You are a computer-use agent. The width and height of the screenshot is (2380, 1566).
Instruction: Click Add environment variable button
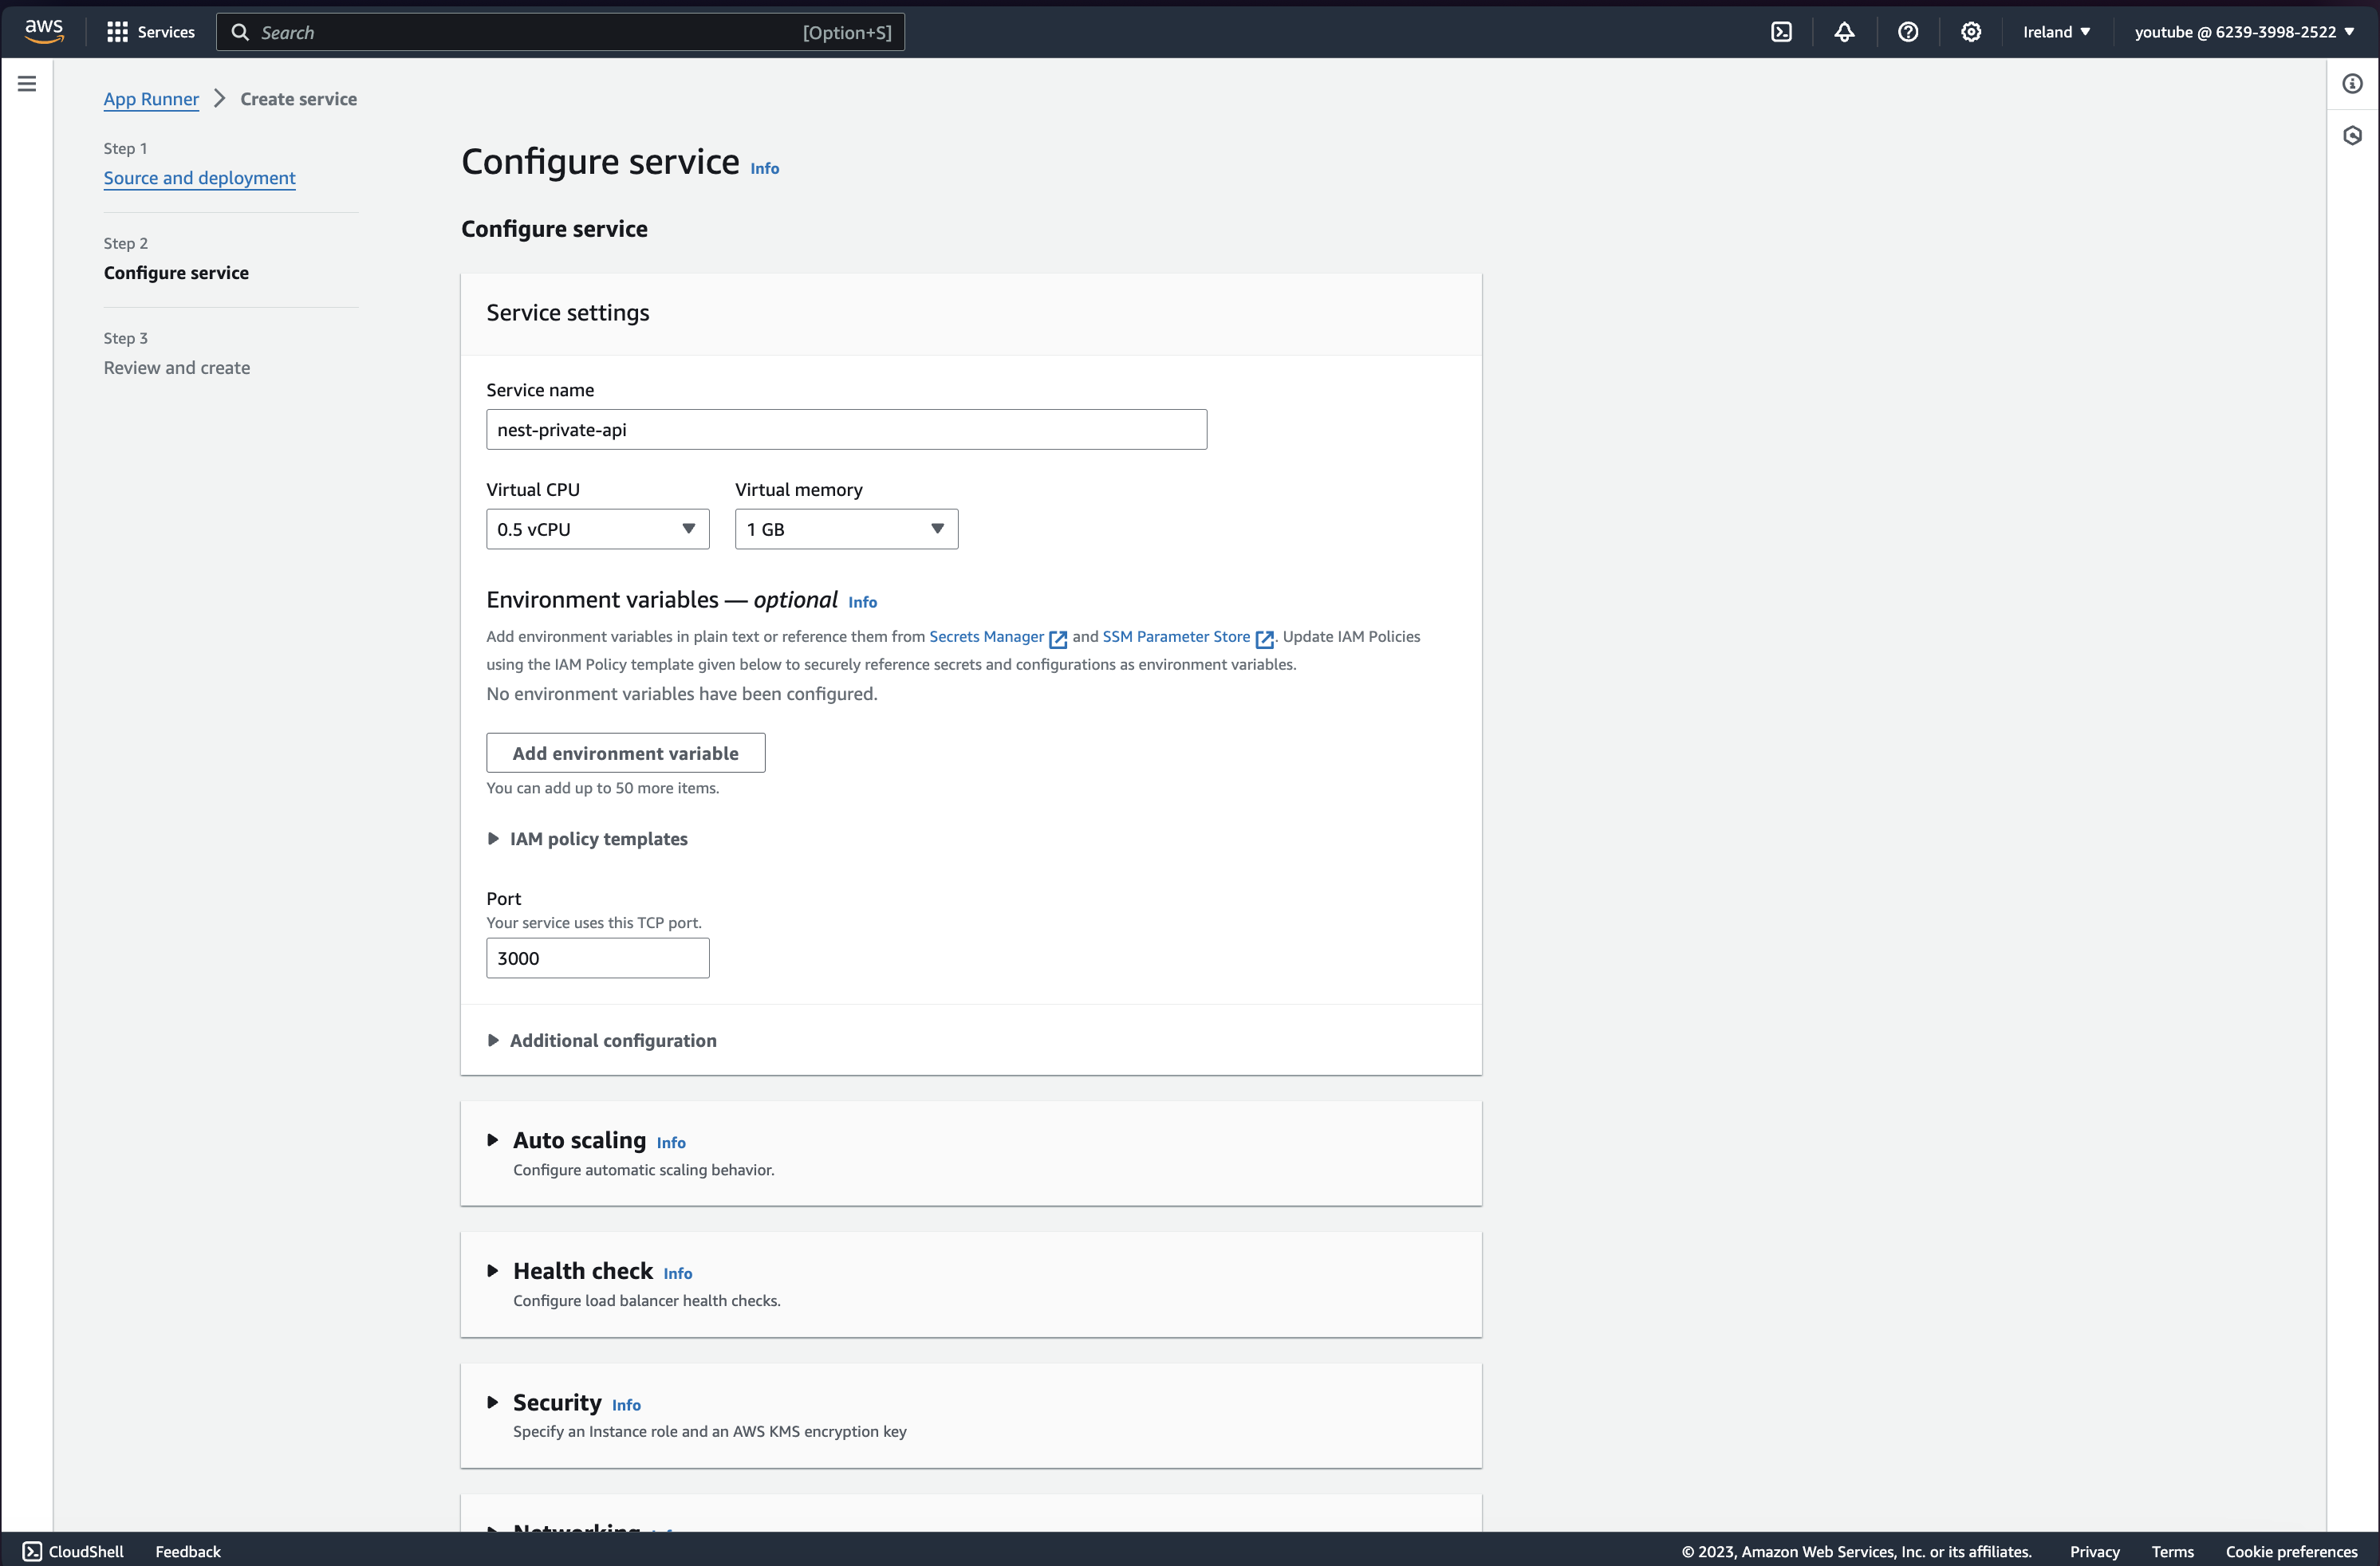[625, 752]
